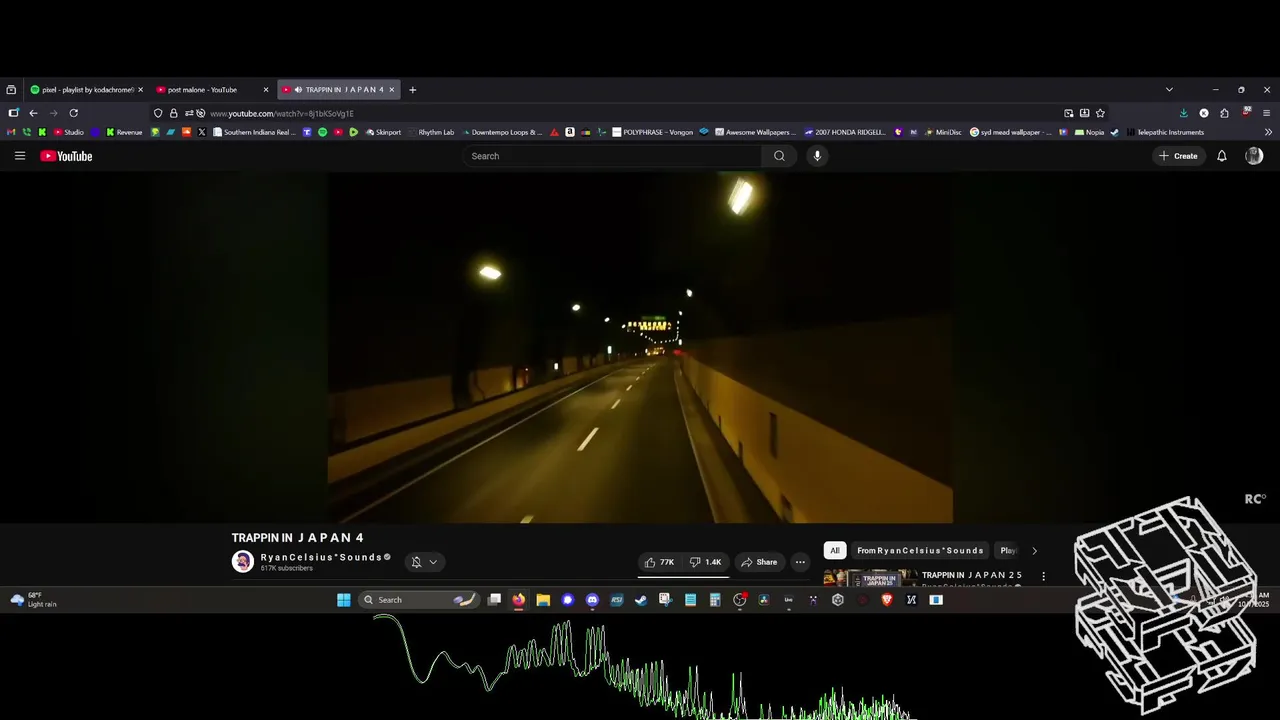Switch to pixel playlist Spotify tab

pyautogui.click(x=88, y=90)
